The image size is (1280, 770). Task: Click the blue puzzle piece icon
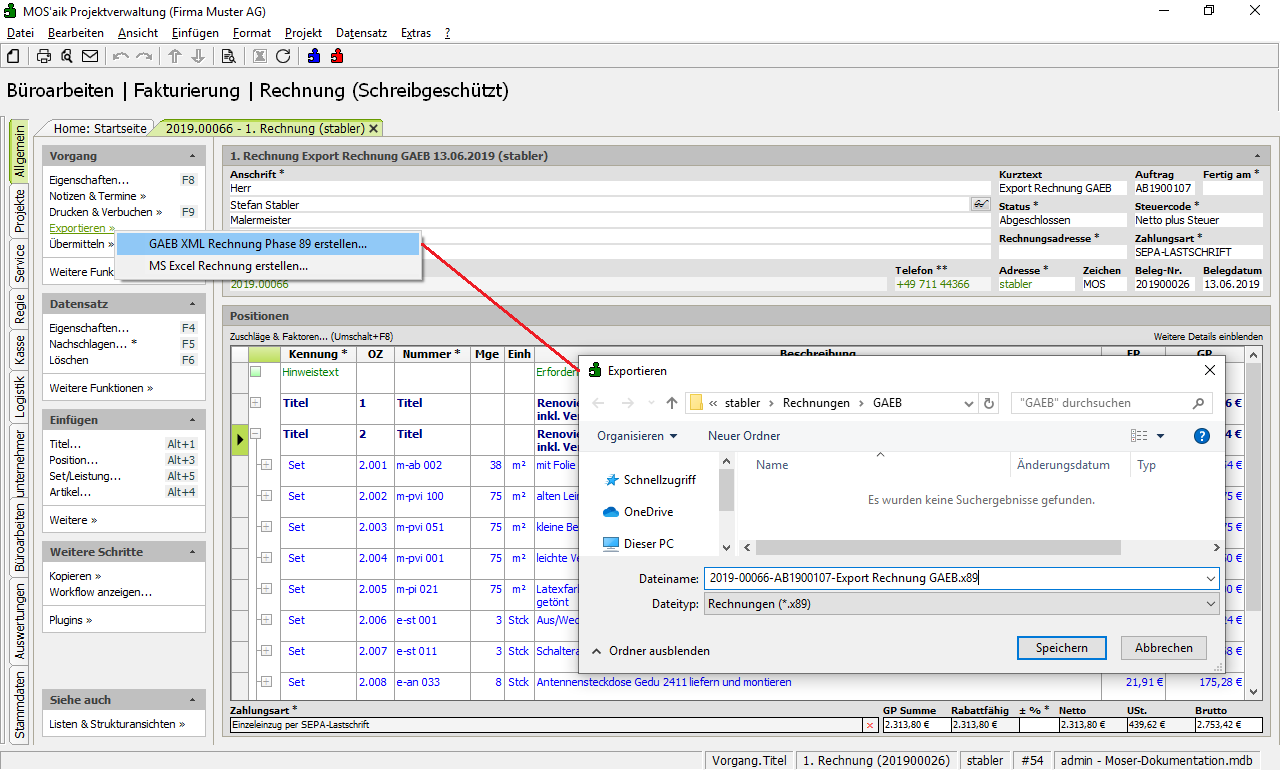pyautogui.click(x=314, y=56)
